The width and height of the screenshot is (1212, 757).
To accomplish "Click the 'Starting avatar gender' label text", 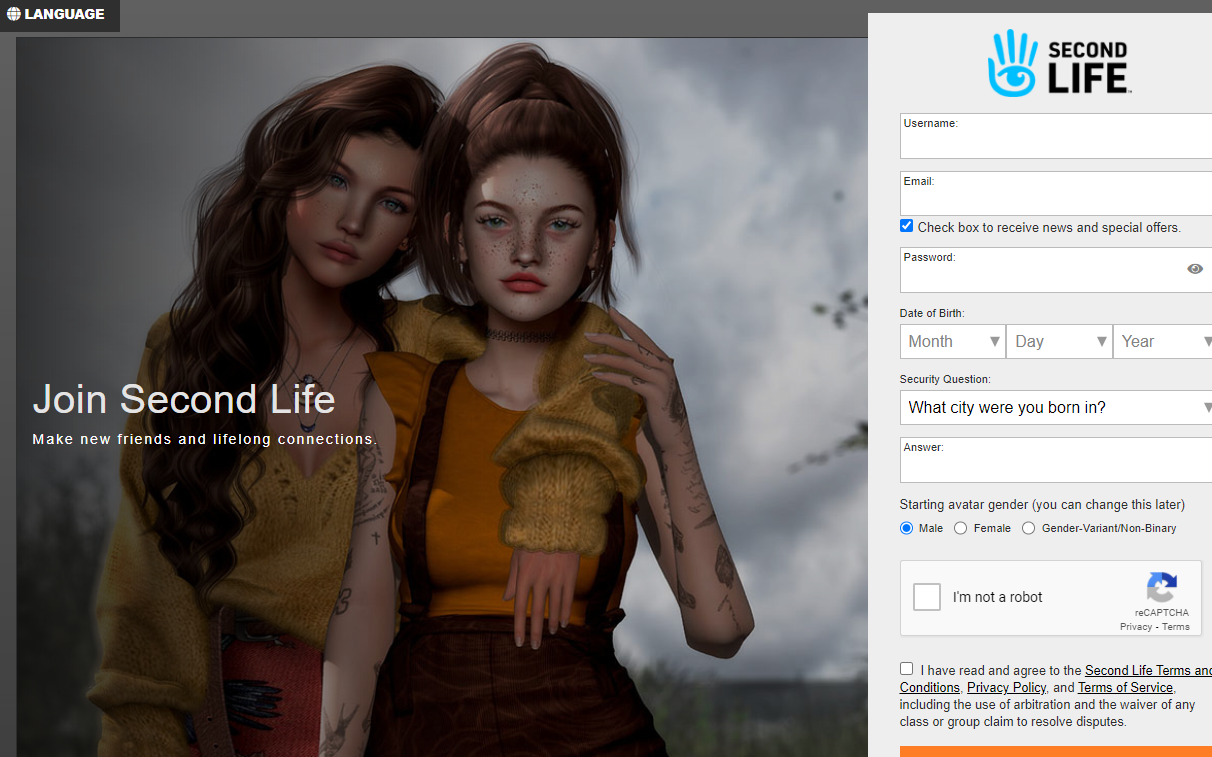I will [x=1042, y=504].
